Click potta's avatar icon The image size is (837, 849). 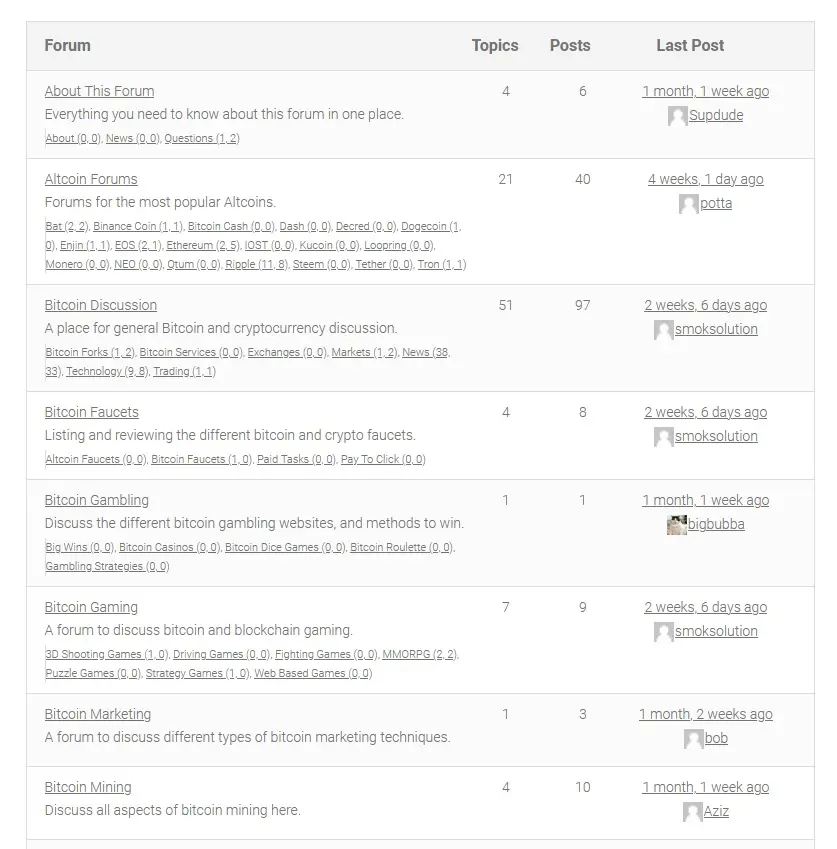tap(689, 204)
